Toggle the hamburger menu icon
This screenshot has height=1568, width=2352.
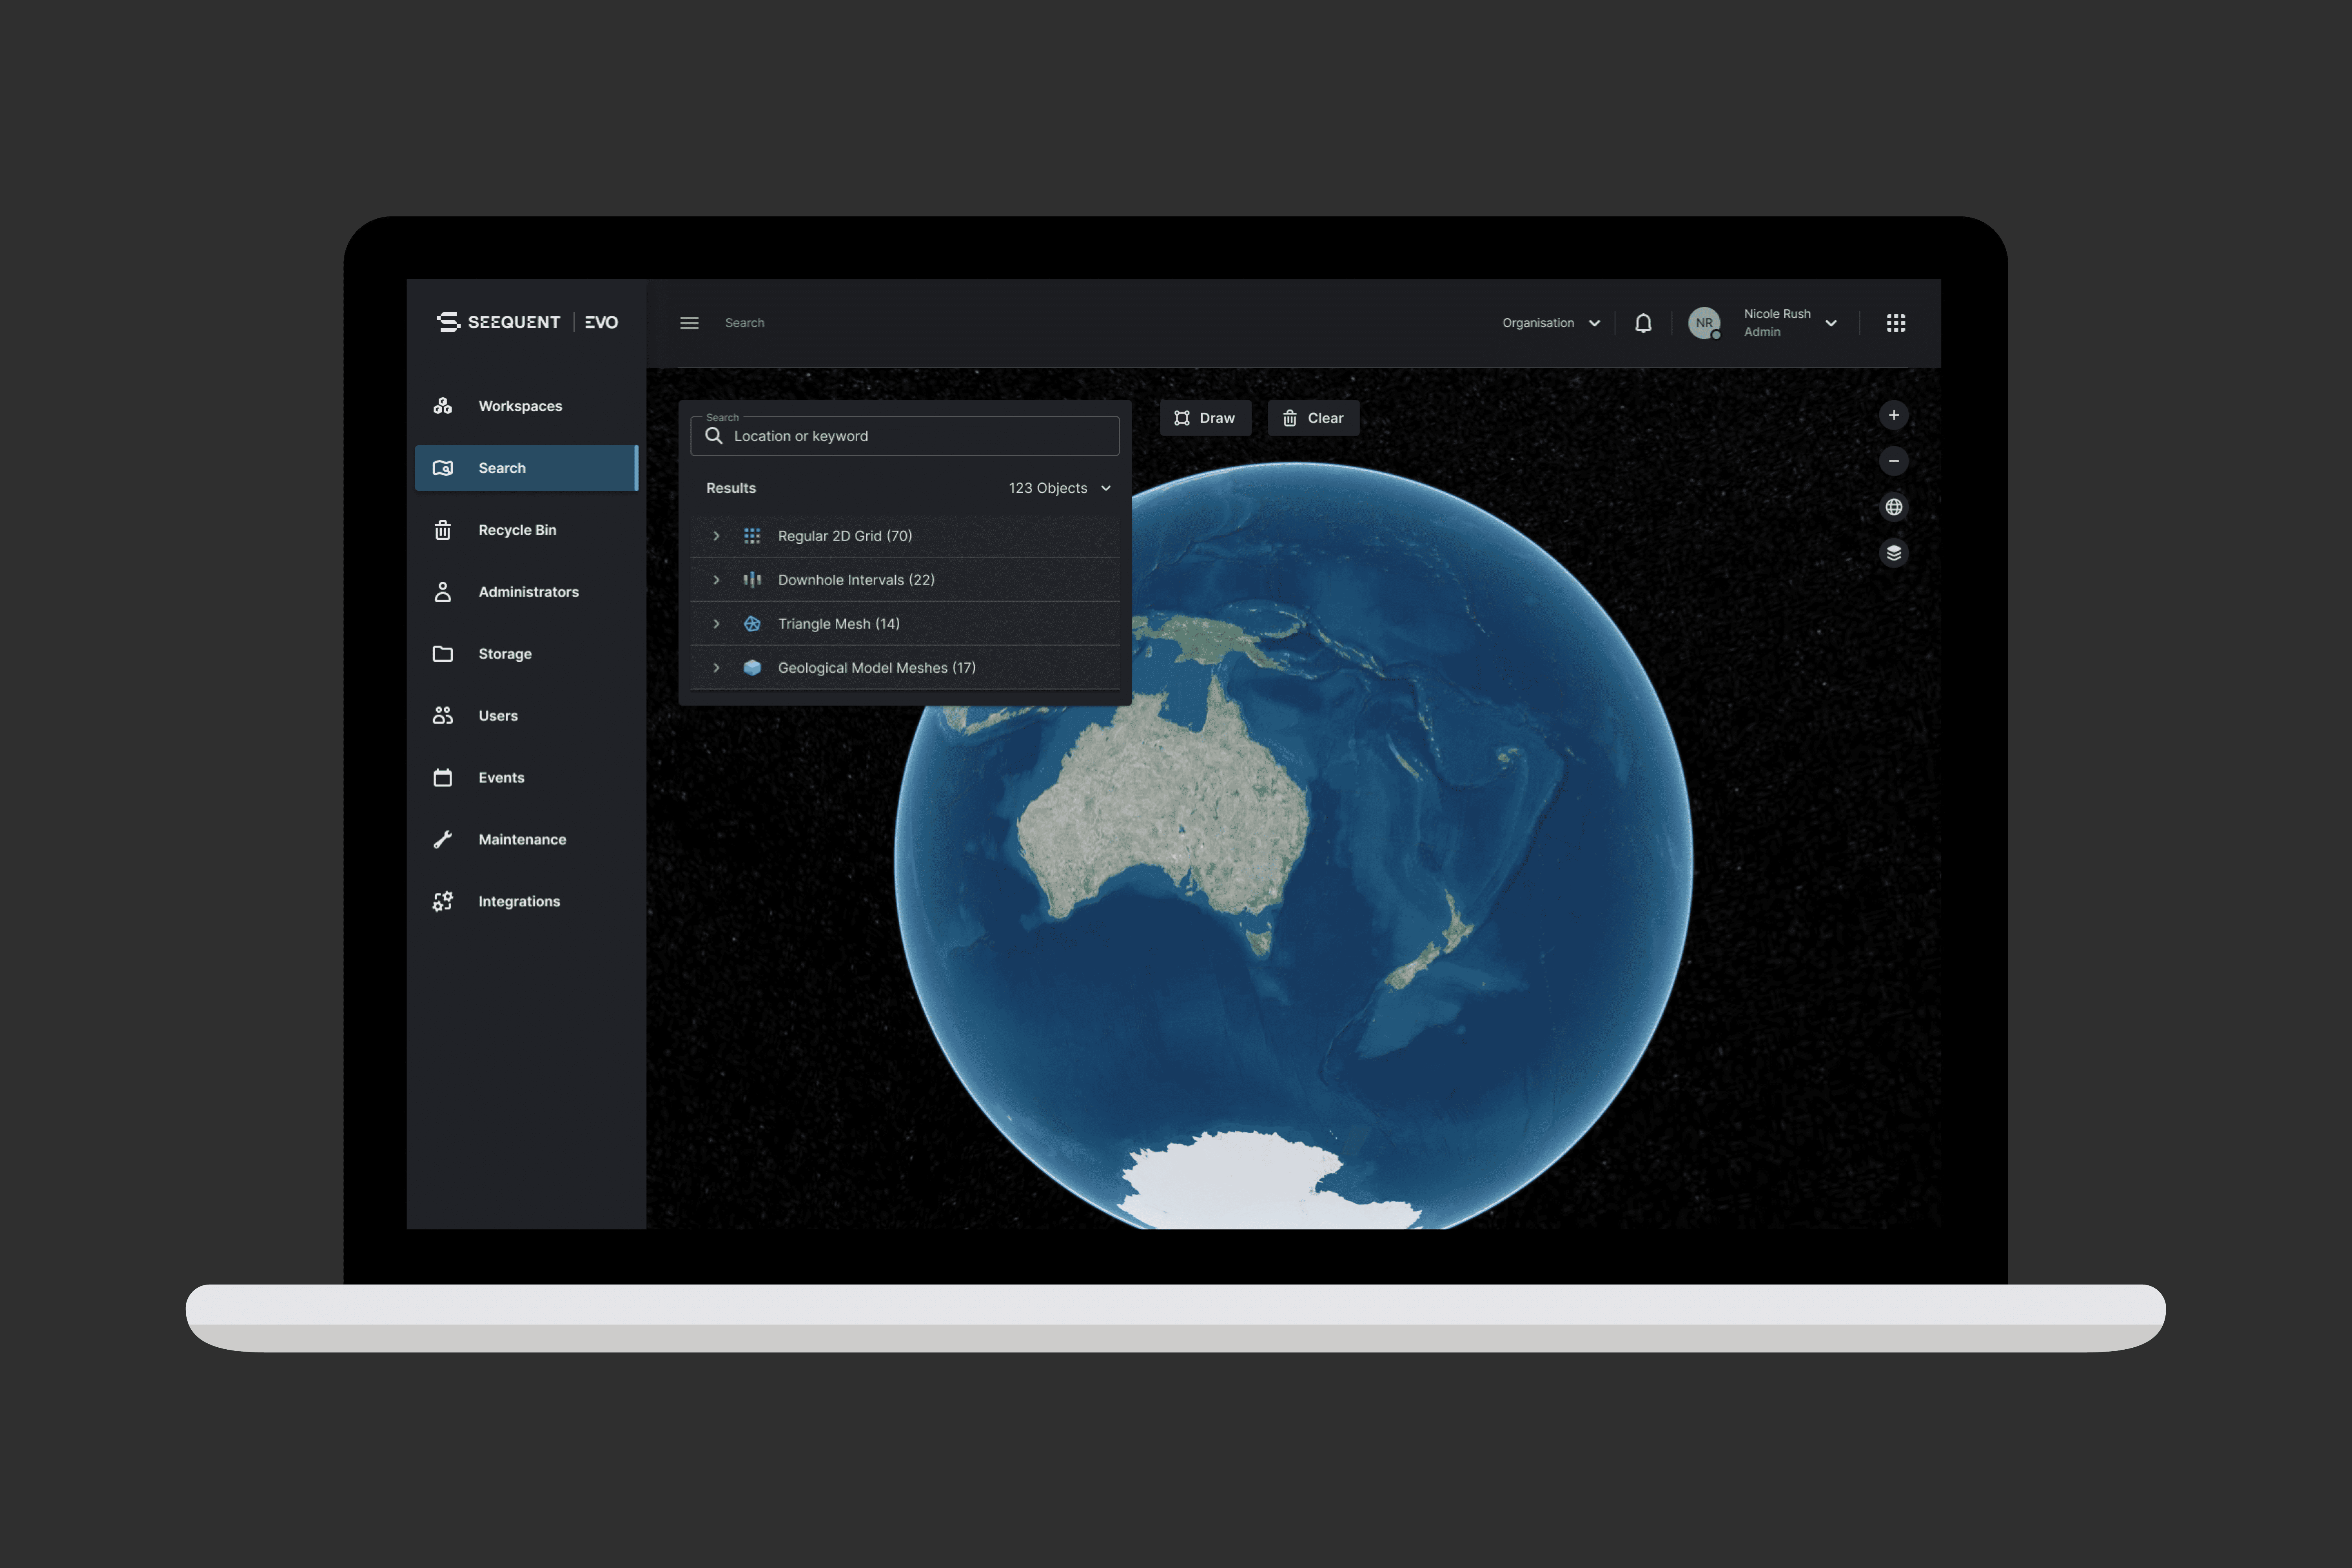(689, 323)
